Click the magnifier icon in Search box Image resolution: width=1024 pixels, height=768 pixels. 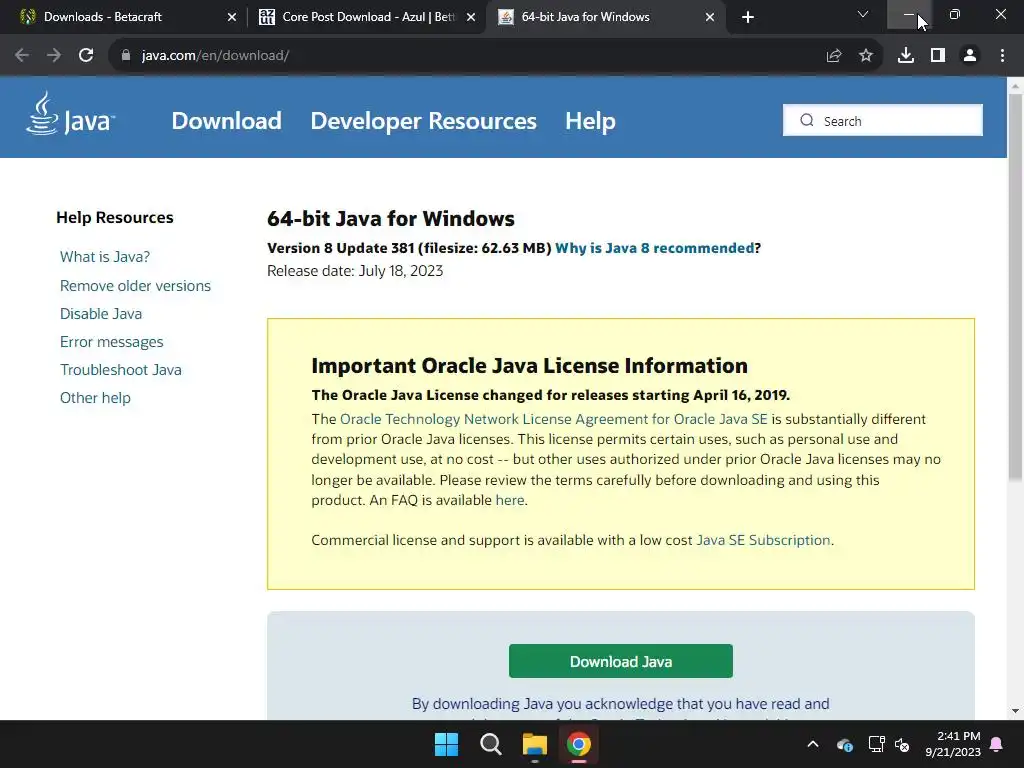coord(807,120)
